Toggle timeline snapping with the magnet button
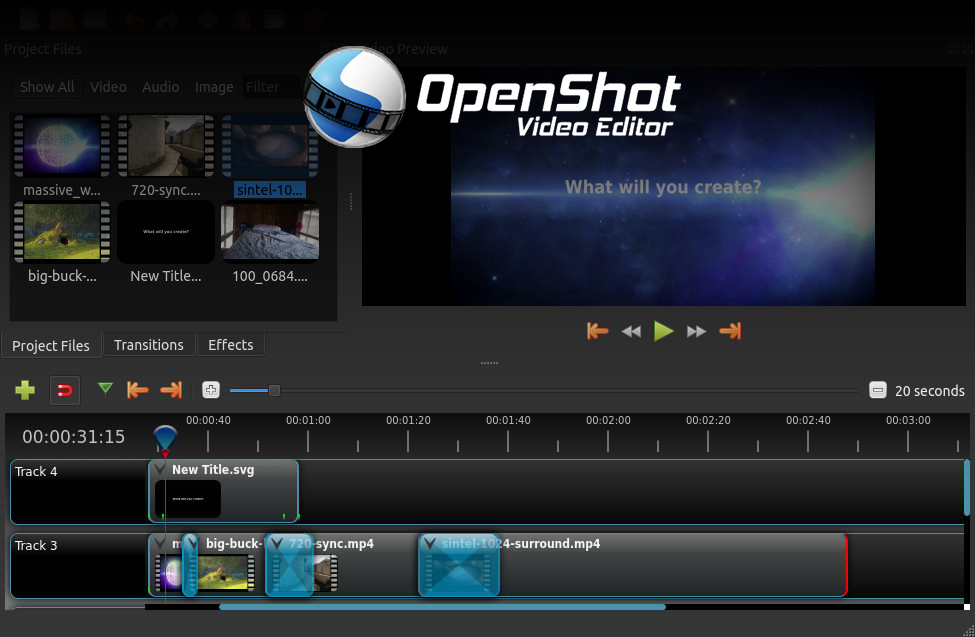Viewport: 975px width, 637px height. [x=65, y=391]
